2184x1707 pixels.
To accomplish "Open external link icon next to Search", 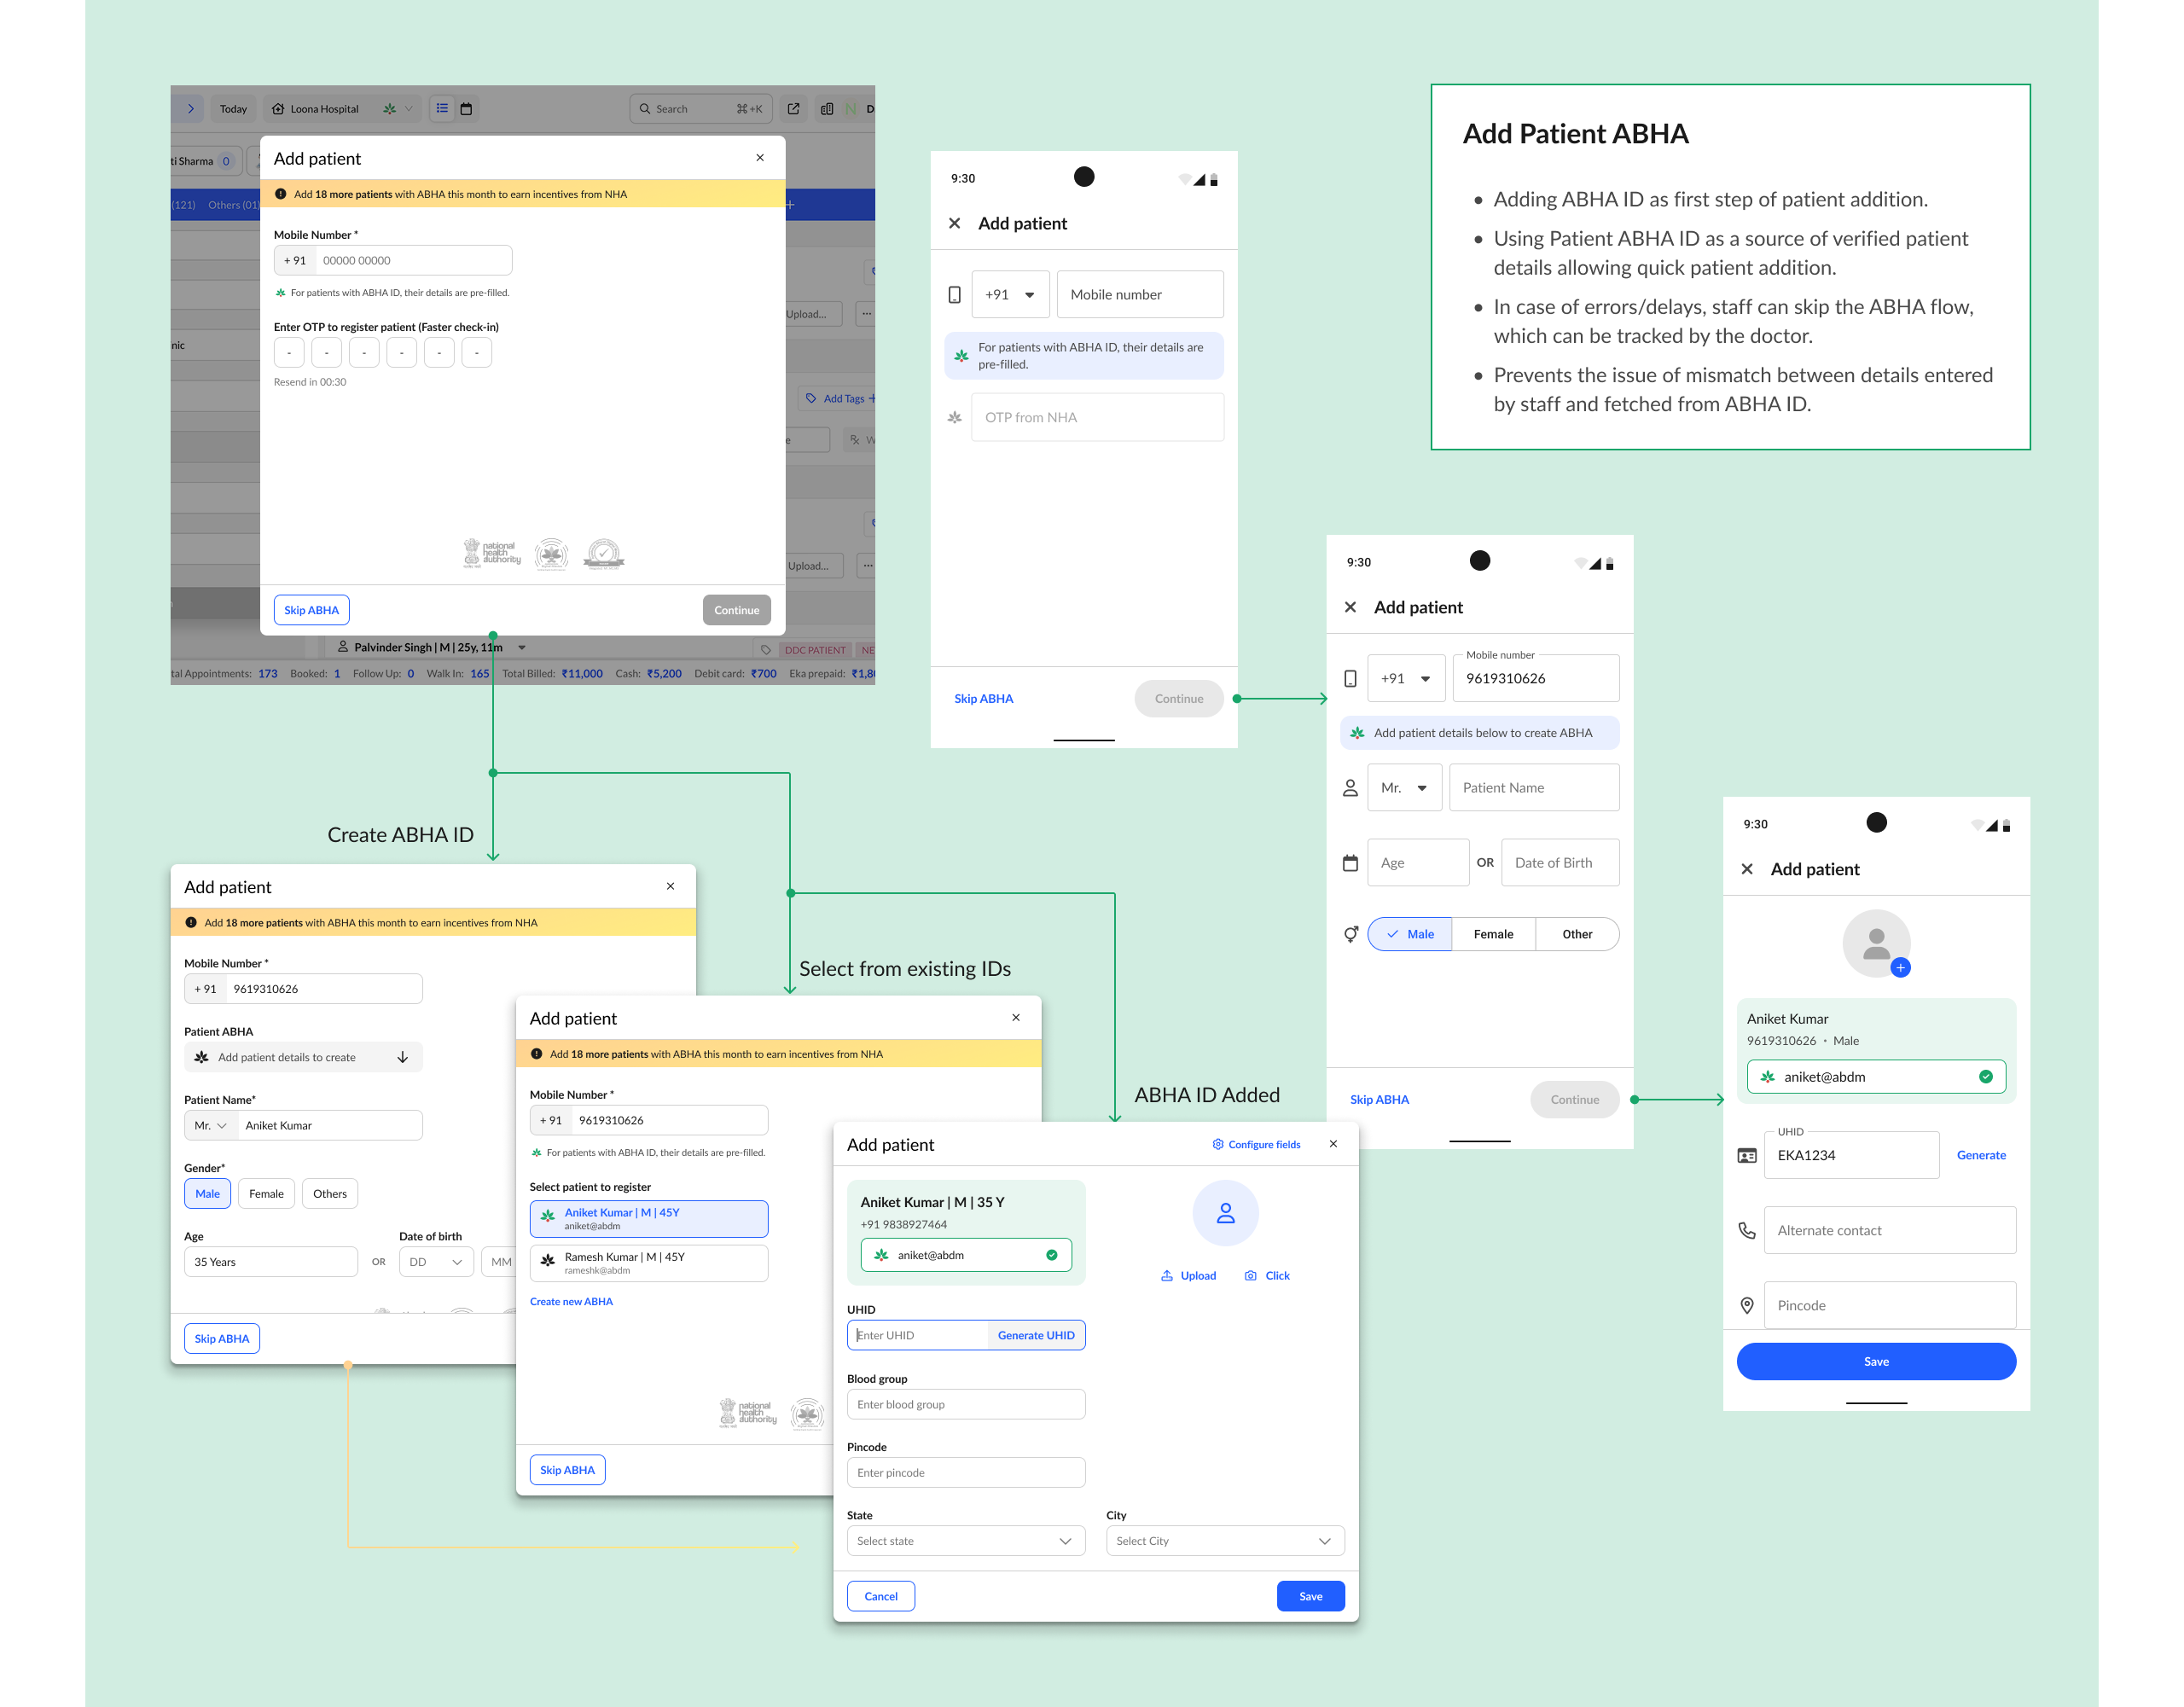I will click(x=794, y=109).
